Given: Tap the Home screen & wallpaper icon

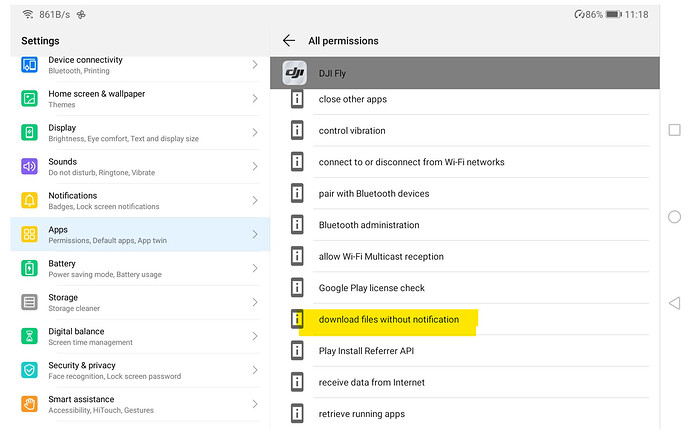Looking at the screenshot, I should pyautogui.click(x=29, y=98).
